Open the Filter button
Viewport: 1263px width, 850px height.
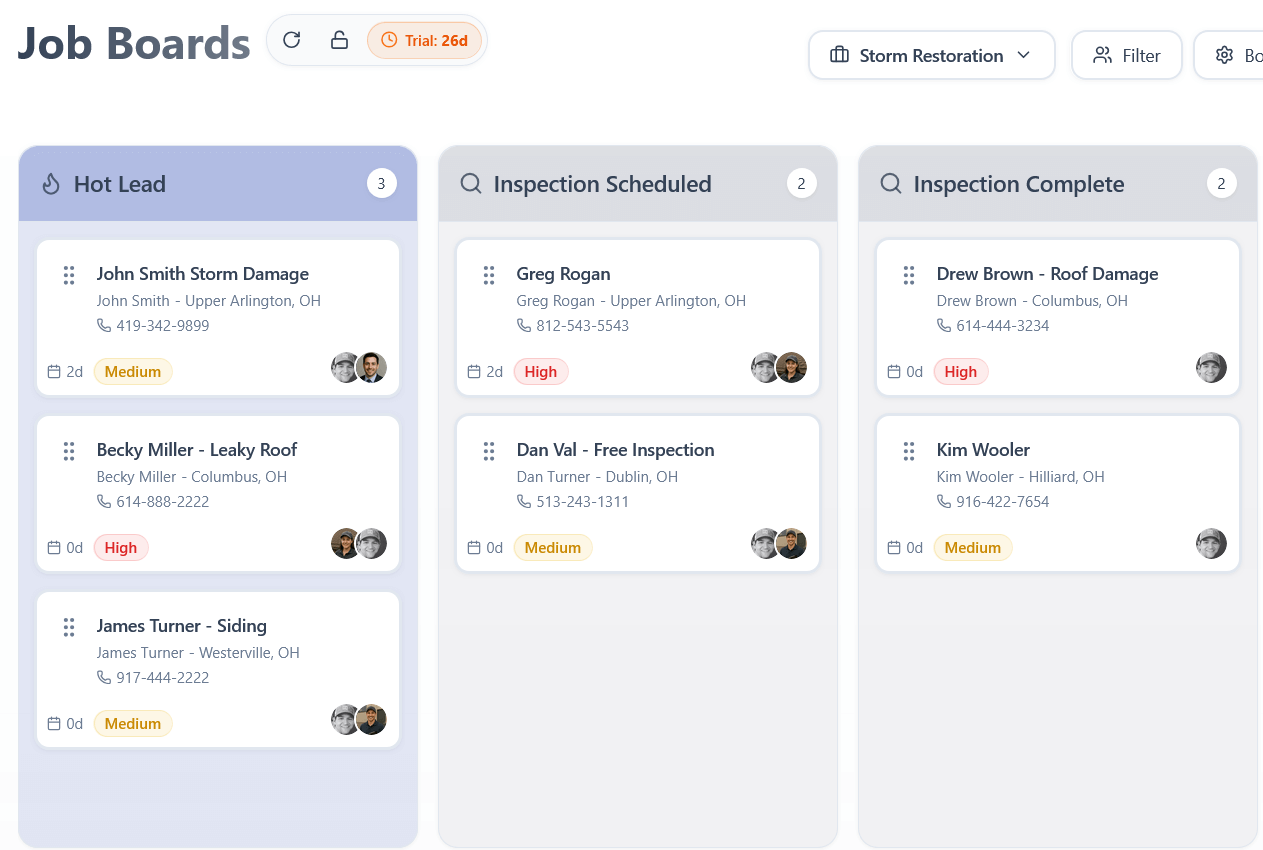click(1127, 55)
